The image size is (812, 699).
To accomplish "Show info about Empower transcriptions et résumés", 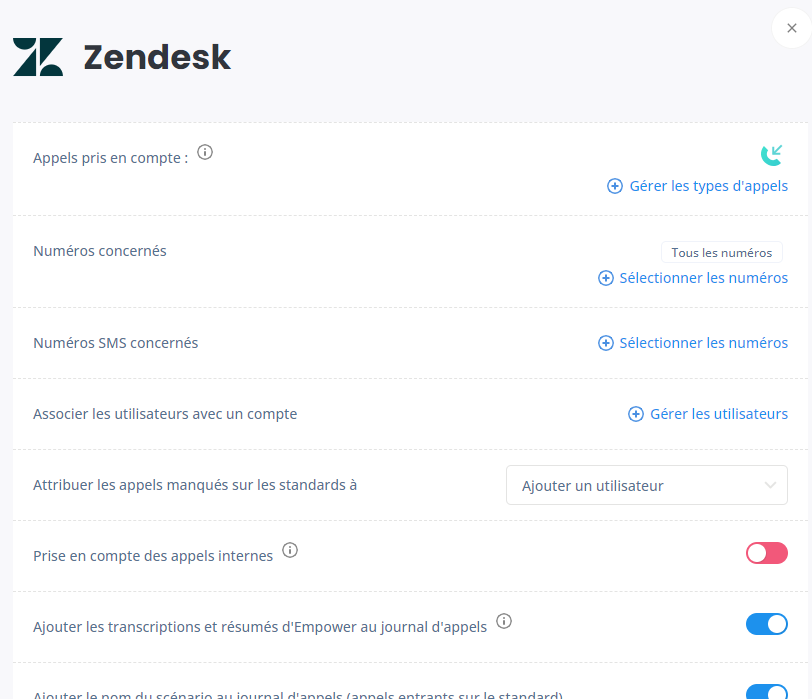I will (504, 621).
